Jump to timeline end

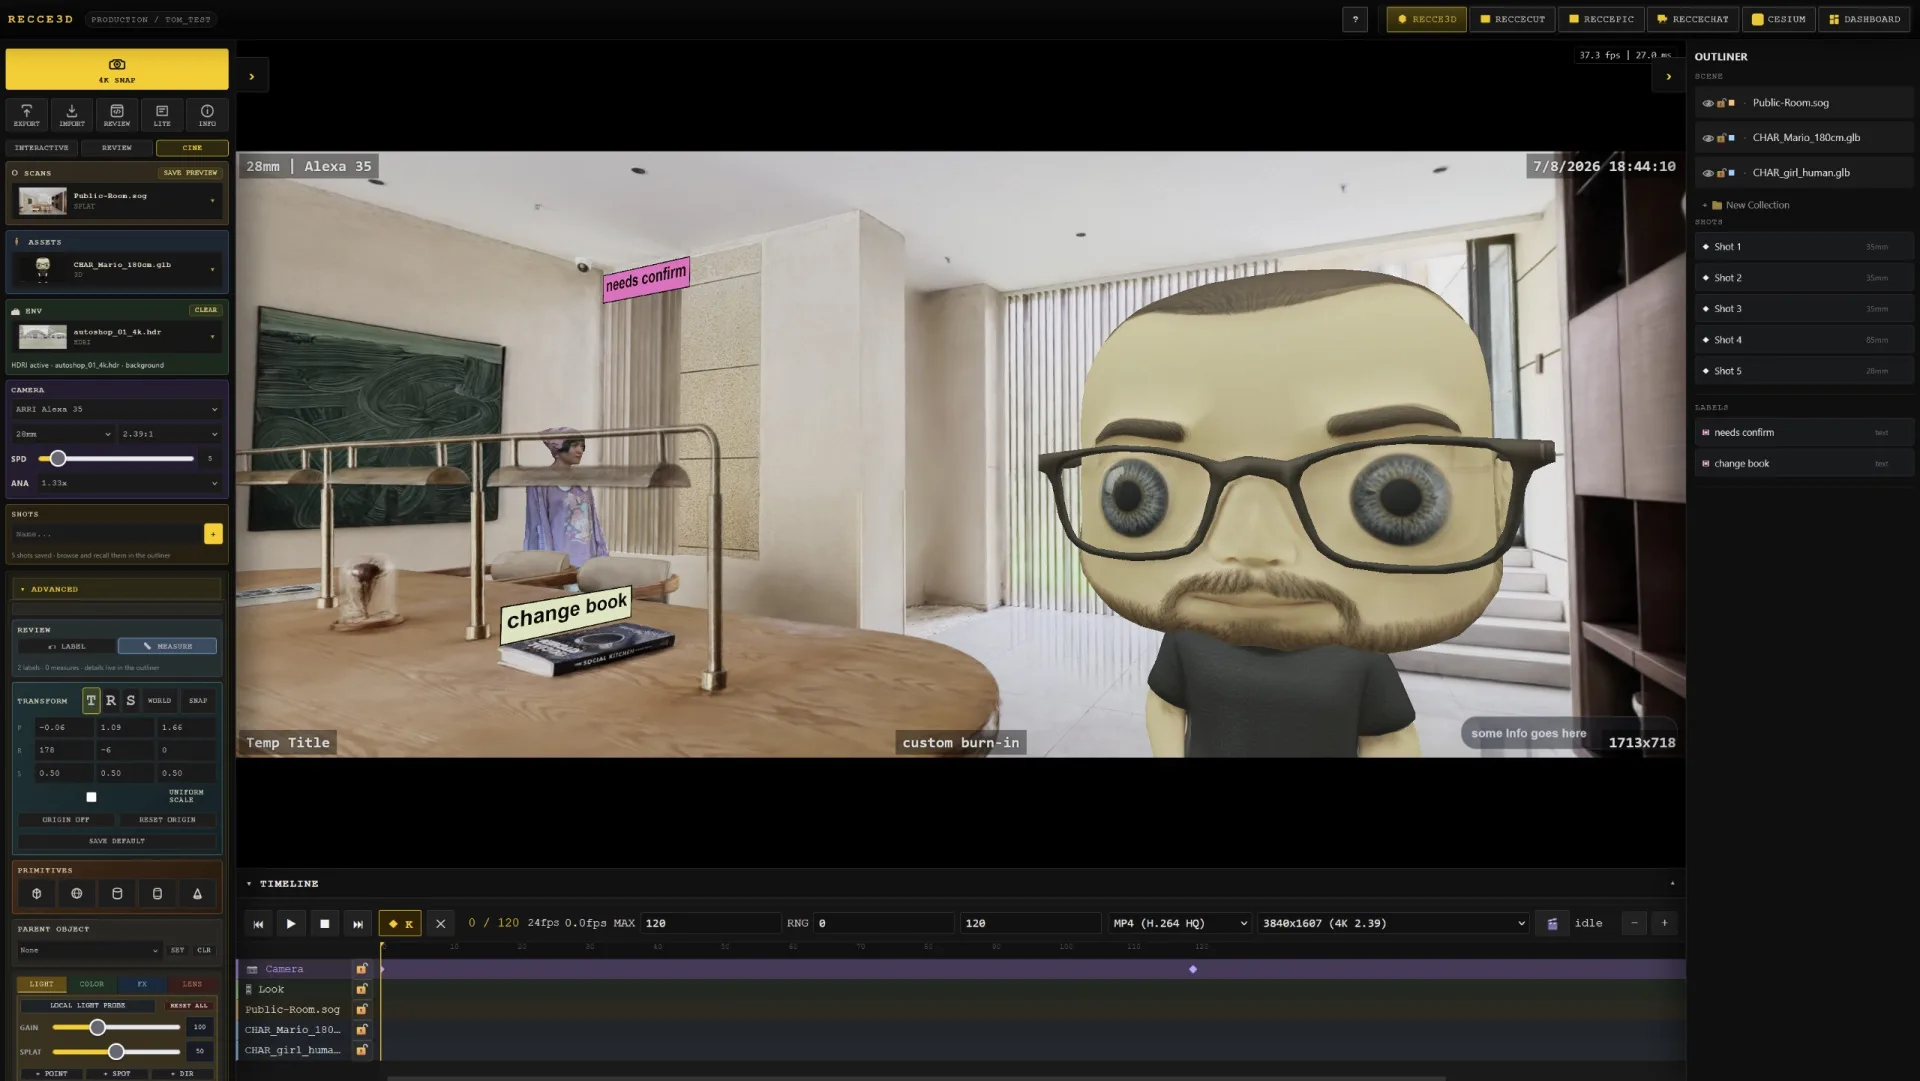coord(358,924)
